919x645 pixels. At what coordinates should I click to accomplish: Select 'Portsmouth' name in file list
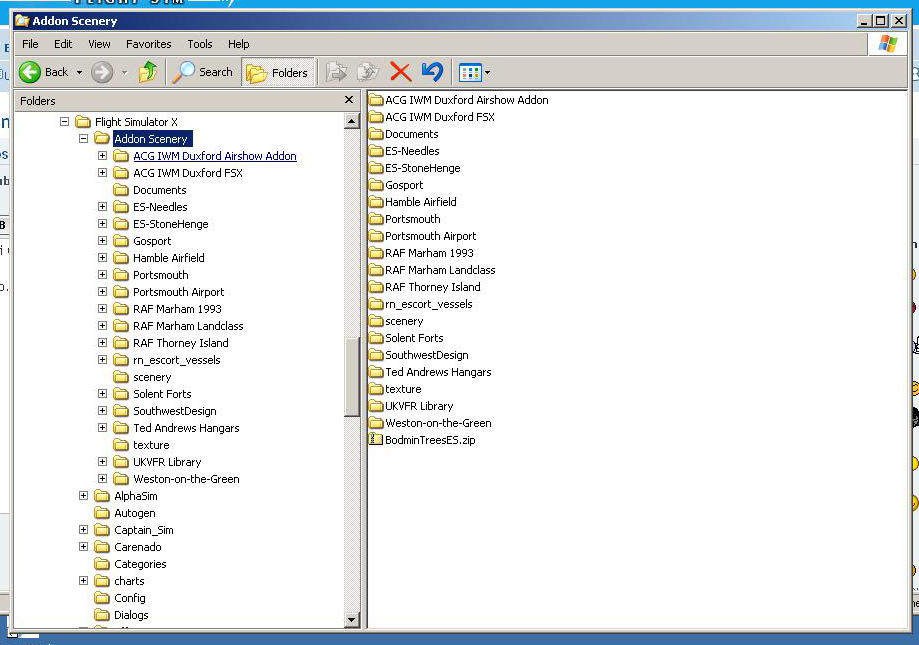413,219
